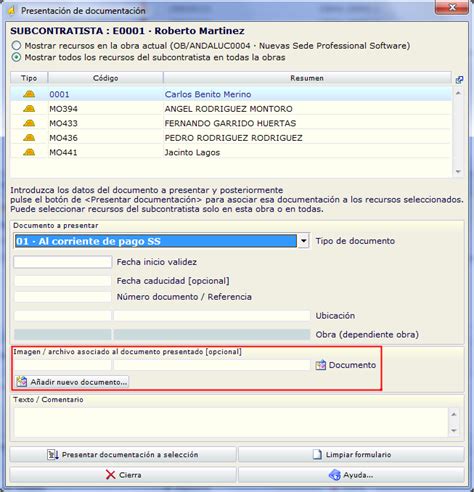Click the hard hat icon for MO436
Image resolution: width=474 pixels, height=492 pixels.
click(x=29, y=138)
